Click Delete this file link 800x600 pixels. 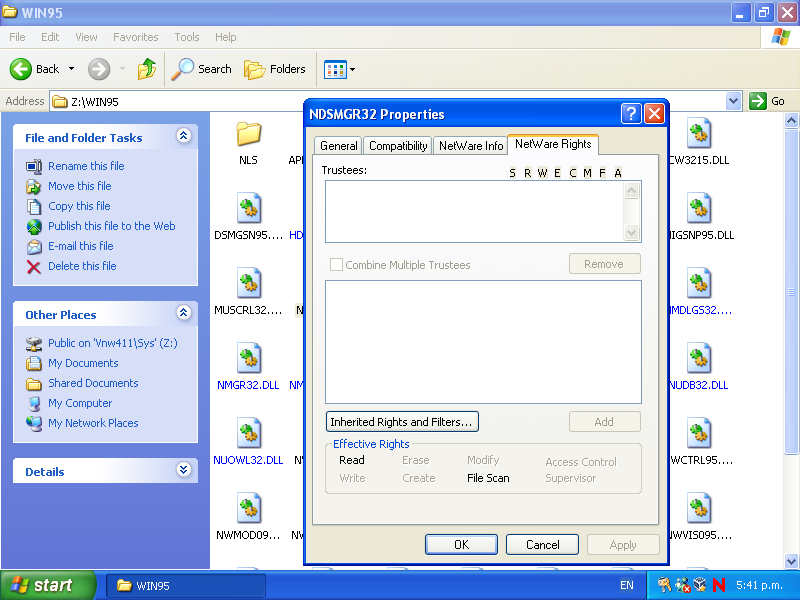[x=82, y=266]
